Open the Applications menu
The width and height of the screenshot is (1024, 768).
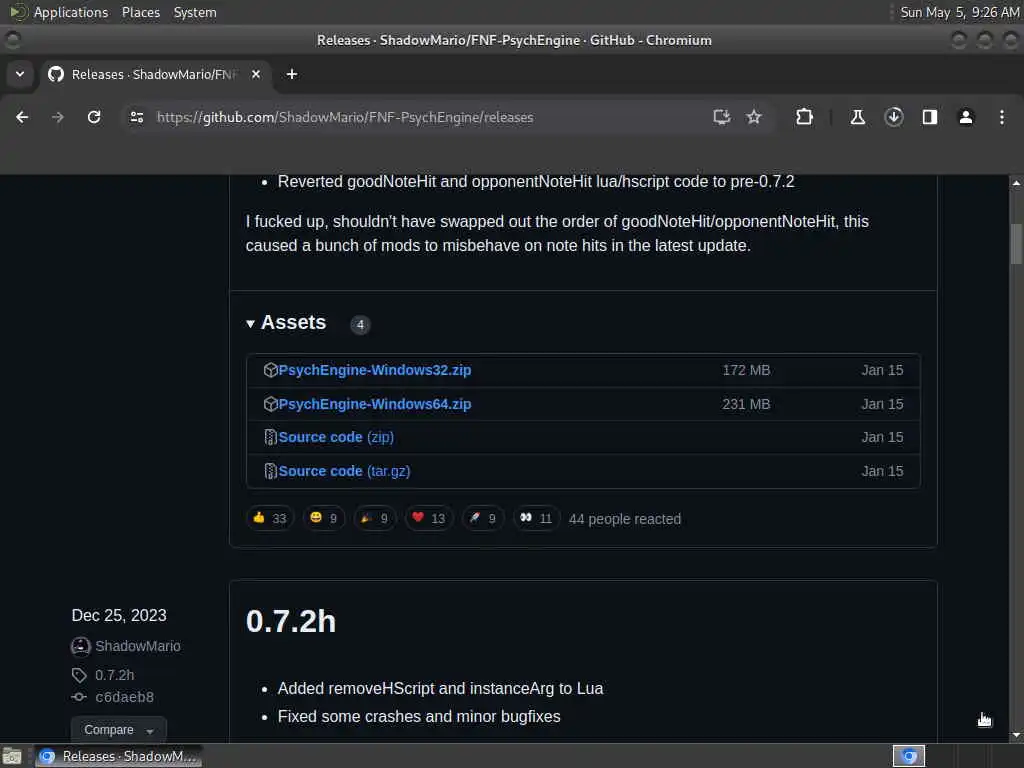click(71, 12)
